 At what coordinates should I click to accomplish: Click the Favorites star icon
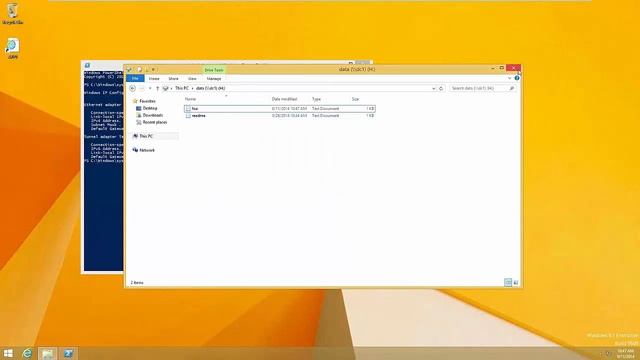135,101
